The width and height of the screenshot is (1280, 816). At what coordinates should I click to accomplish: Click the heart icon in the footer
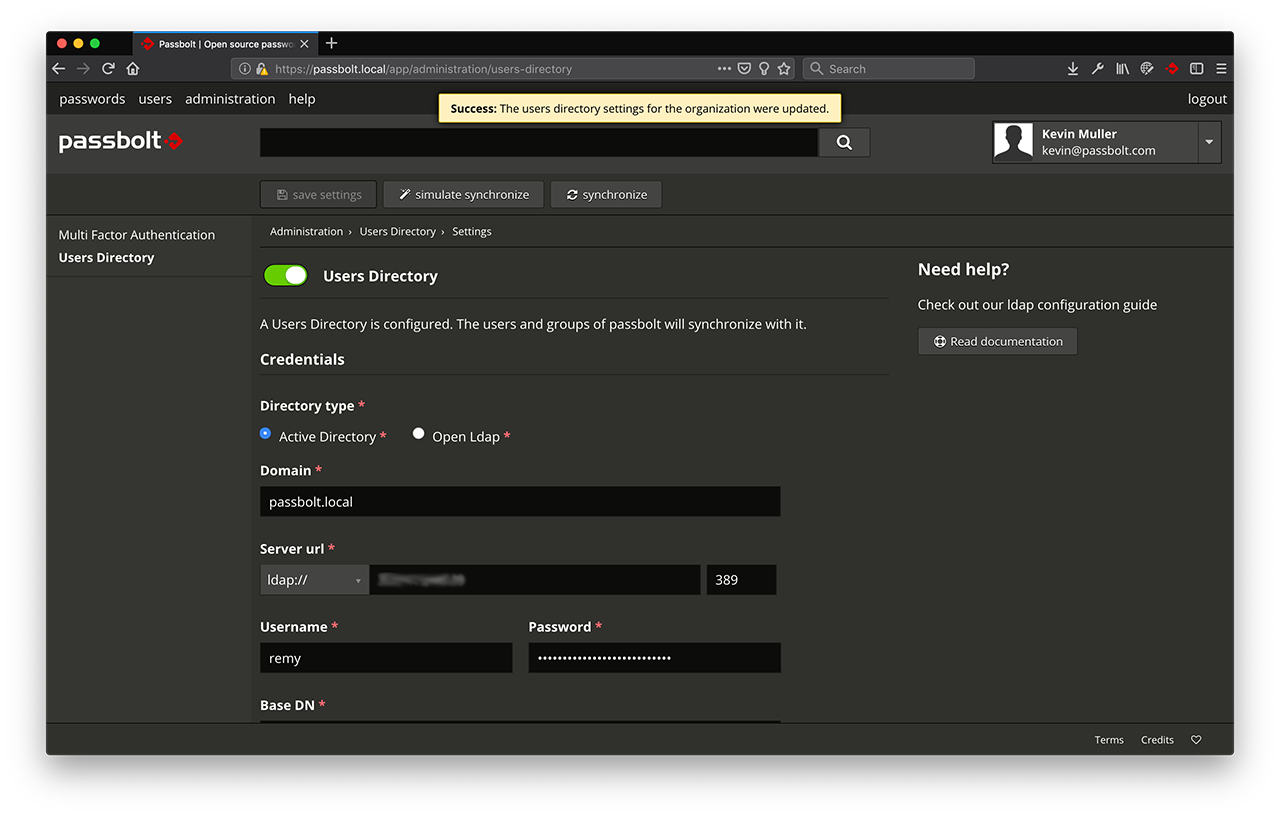(x=1196, y=740)
